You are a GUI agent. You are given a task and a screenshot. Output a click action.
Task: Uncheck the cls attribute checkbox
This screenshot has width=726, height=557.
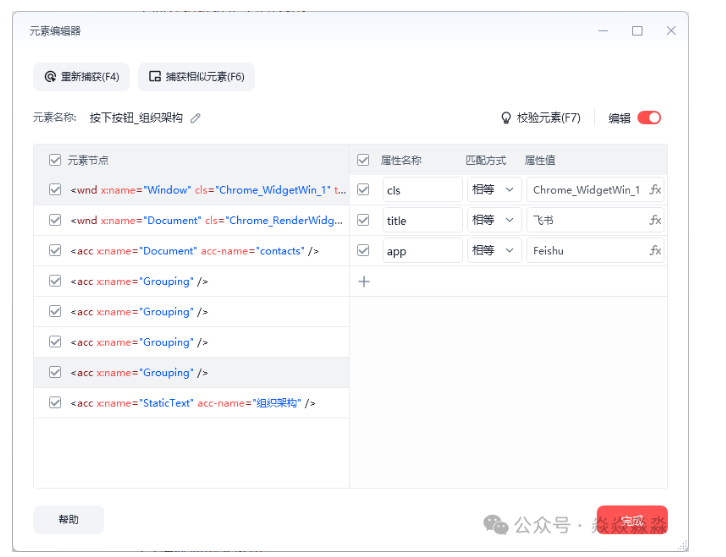point(363,190)
